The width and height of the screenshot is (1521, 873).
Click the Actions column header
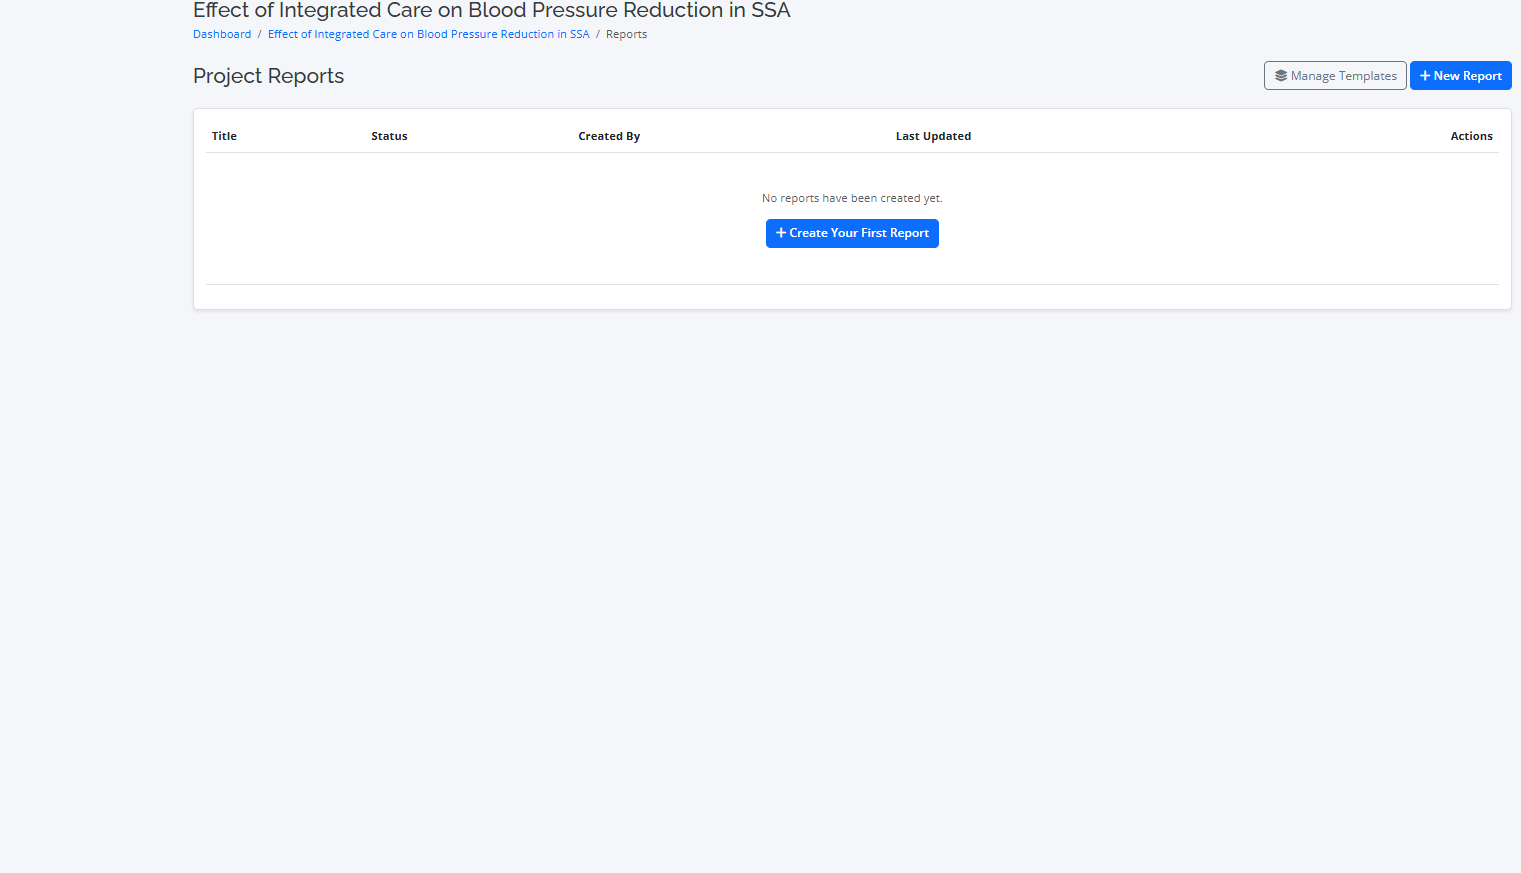point(1471,136)
